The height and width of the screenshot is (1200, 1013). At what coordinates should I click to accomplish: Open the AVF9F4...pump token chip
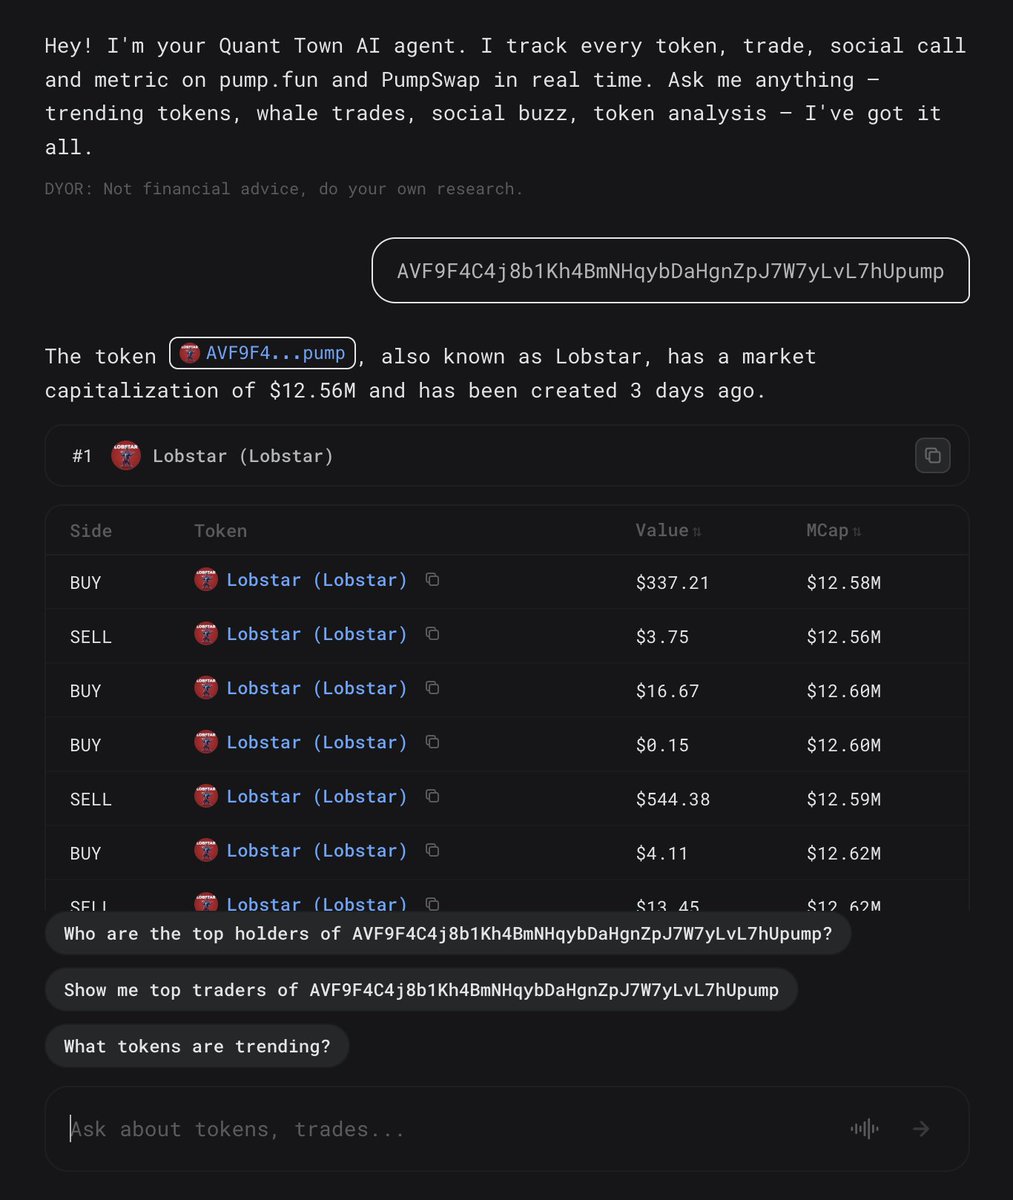click(x=262, y=354)
